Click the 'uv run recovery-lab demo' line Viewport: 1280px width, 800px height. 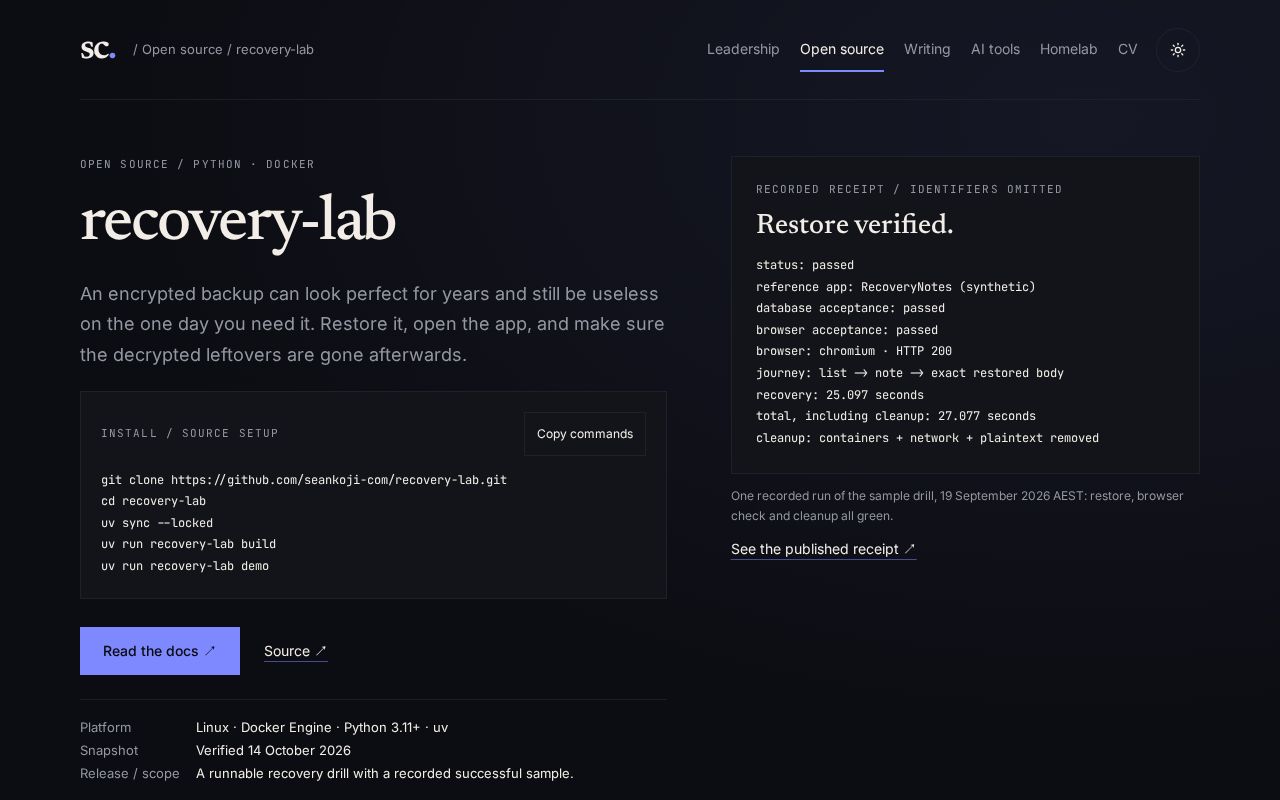185,566
